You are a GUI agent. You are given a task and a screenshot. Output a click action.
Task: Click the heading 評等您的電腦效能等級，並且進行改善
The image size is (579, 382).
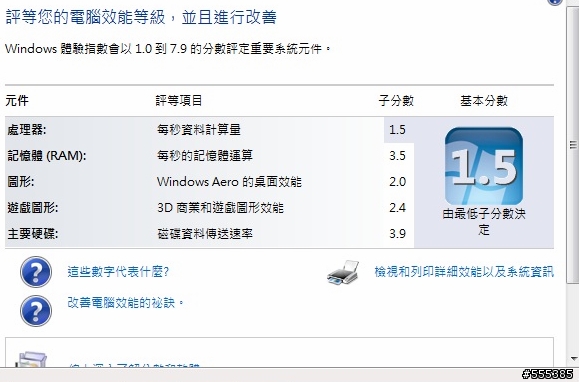(141, 17)
